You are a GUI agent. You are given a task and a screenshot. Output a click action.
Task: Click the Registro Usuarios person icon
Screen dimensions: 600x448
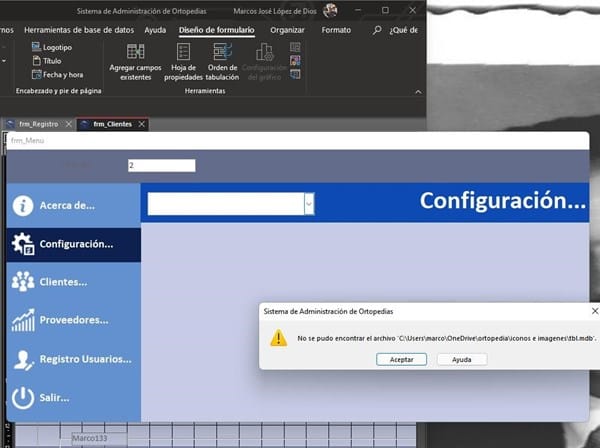[x=23, y=360]
